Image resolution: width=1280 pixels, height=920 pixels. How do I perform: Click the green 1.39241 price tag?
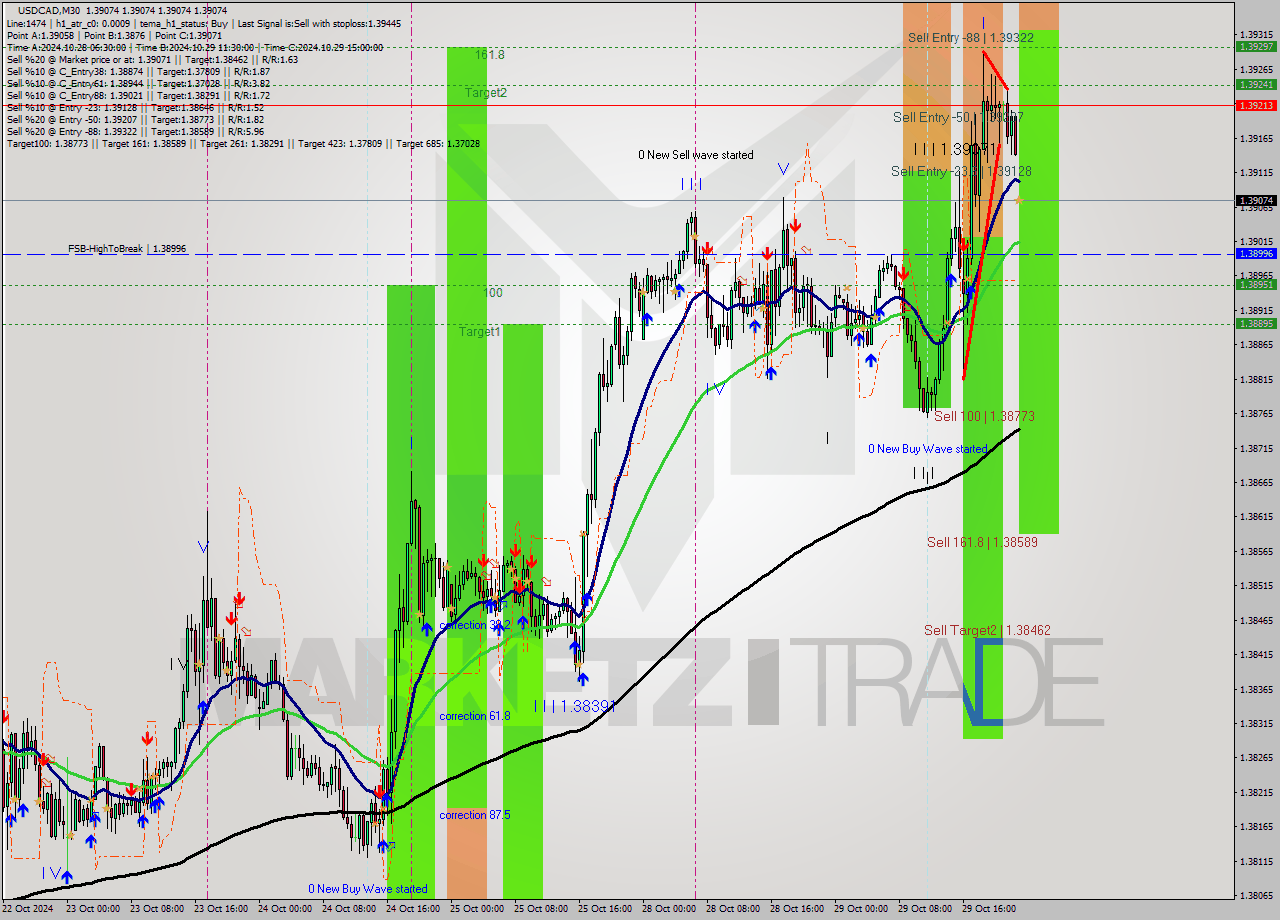click(1256, 85)
